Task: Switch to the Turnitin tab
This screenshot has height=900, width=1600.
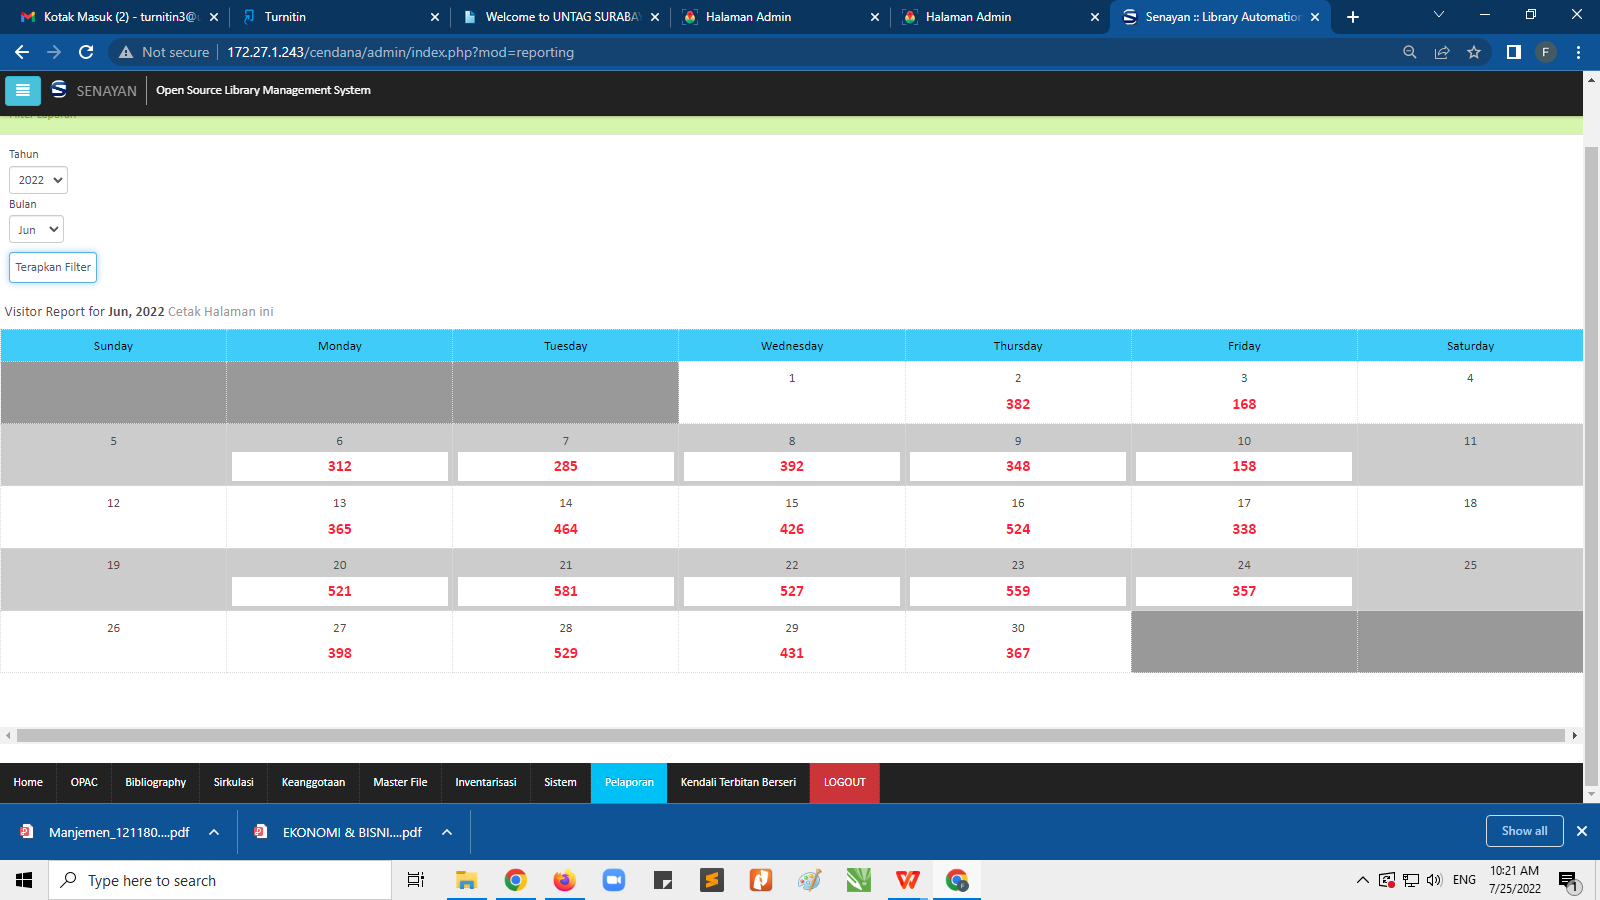Action: (340, 17)
